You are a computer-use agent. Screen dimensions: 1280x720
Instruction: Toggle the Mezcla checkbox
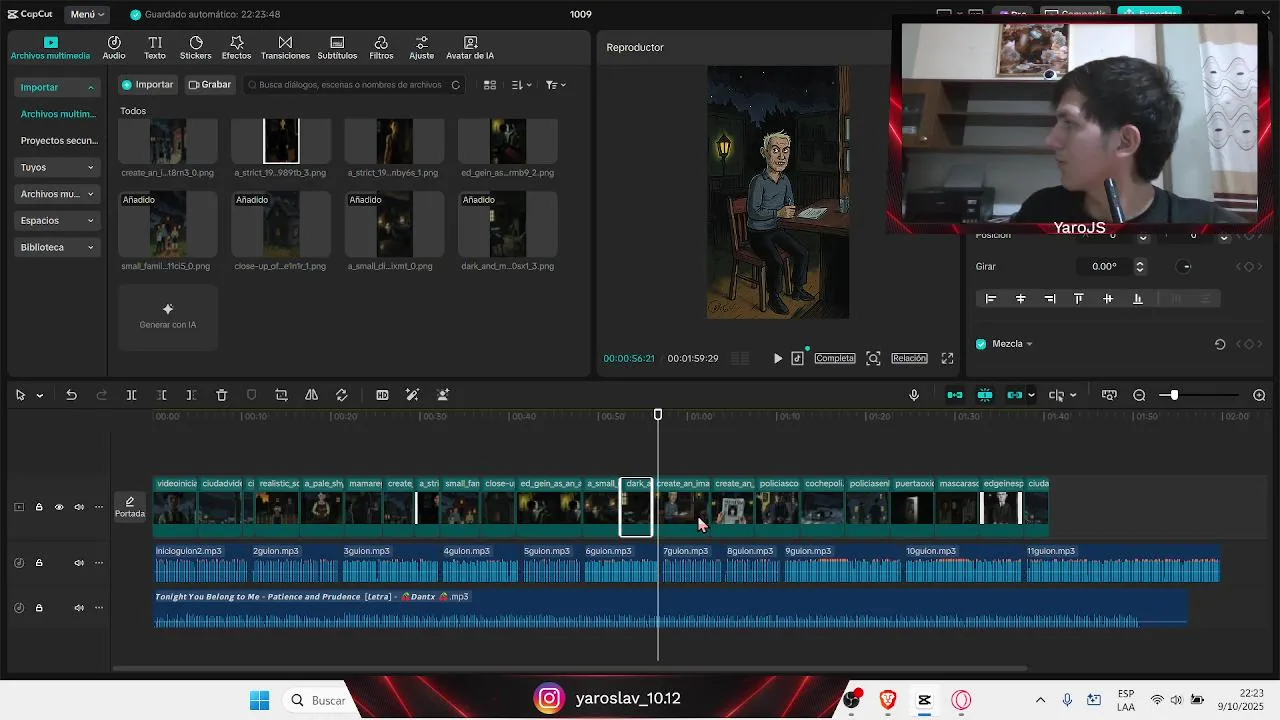pyautogui.click(x=981, y=344)
